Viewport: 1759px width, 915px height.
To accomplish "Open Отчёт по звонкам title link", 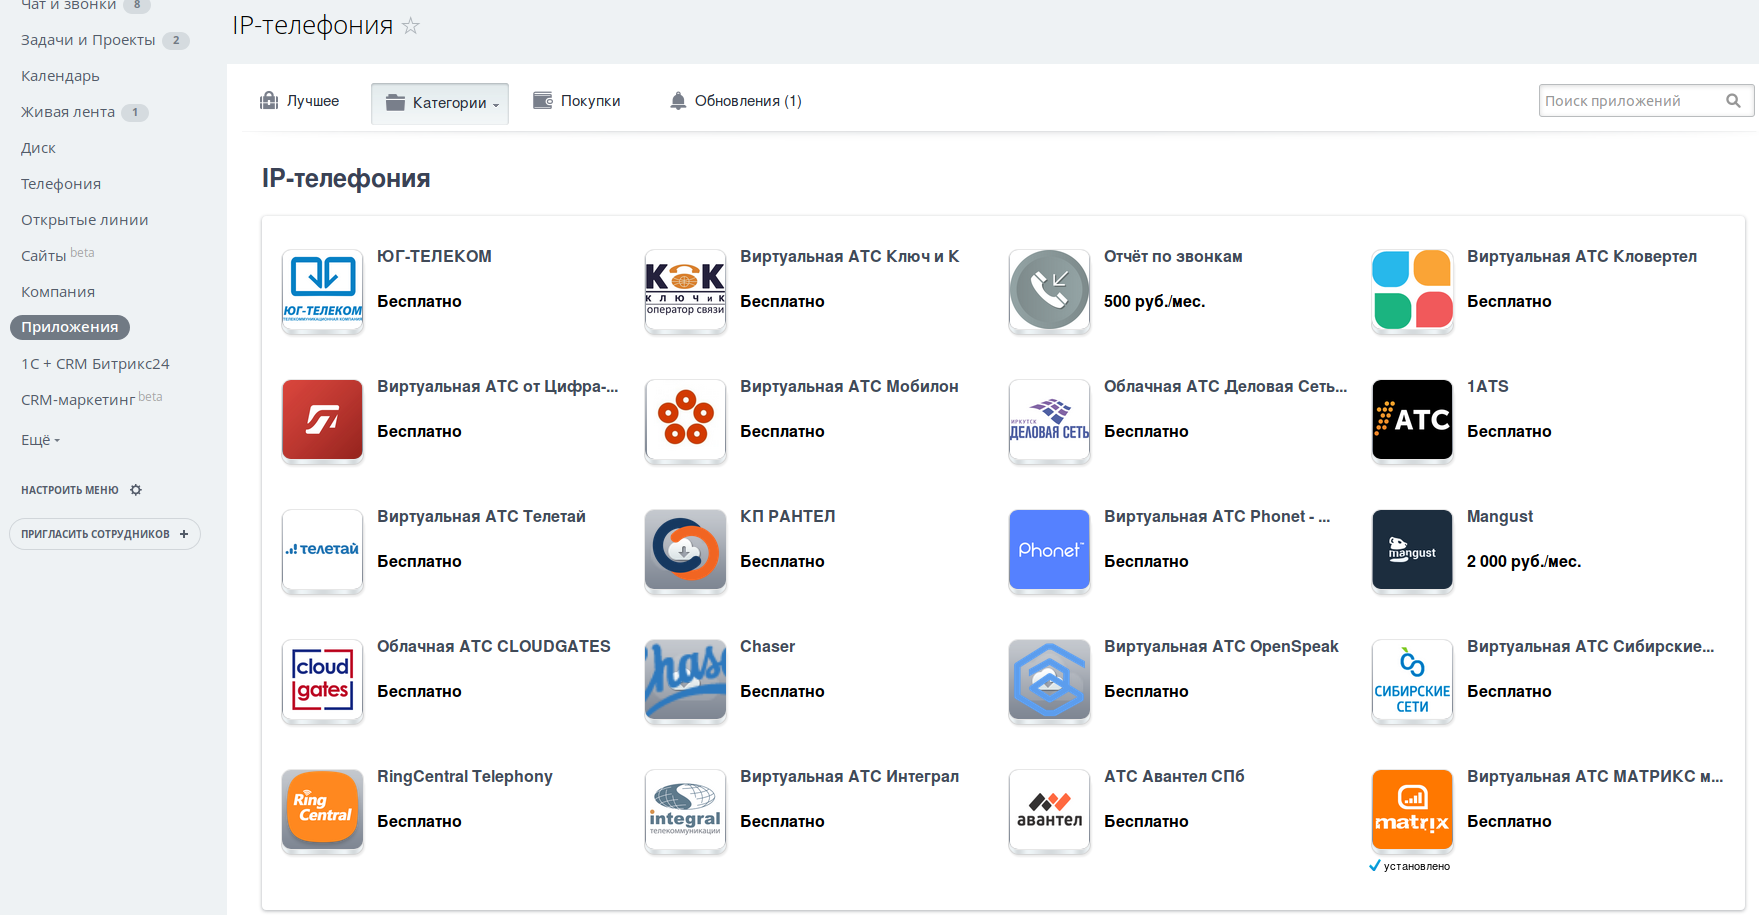I will pyautogui.click(x=1173, y=256).
